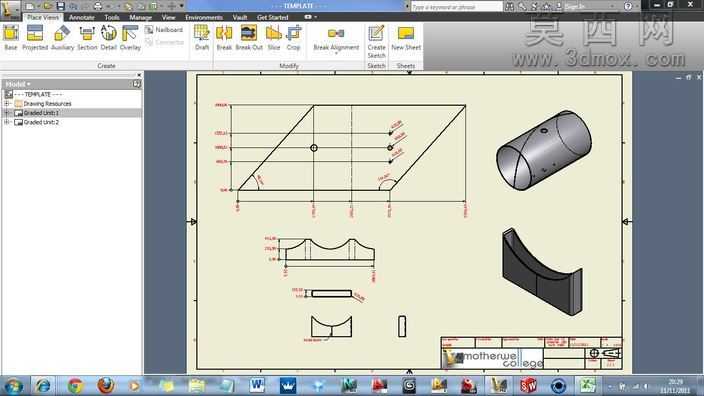Select the Break Out tool
The image size is (704, 396).
pyautogui.click(x=249, y=38)
